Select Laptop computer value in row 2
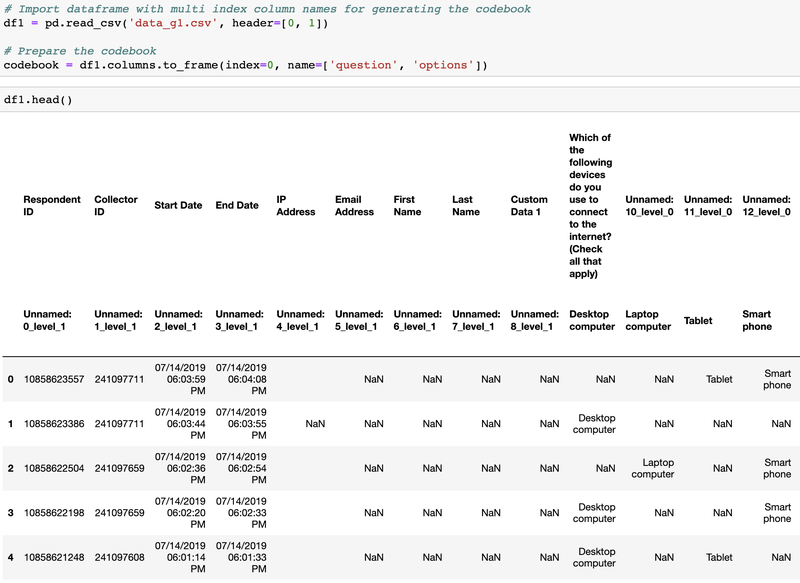800x583 pixels. (652, 468)
